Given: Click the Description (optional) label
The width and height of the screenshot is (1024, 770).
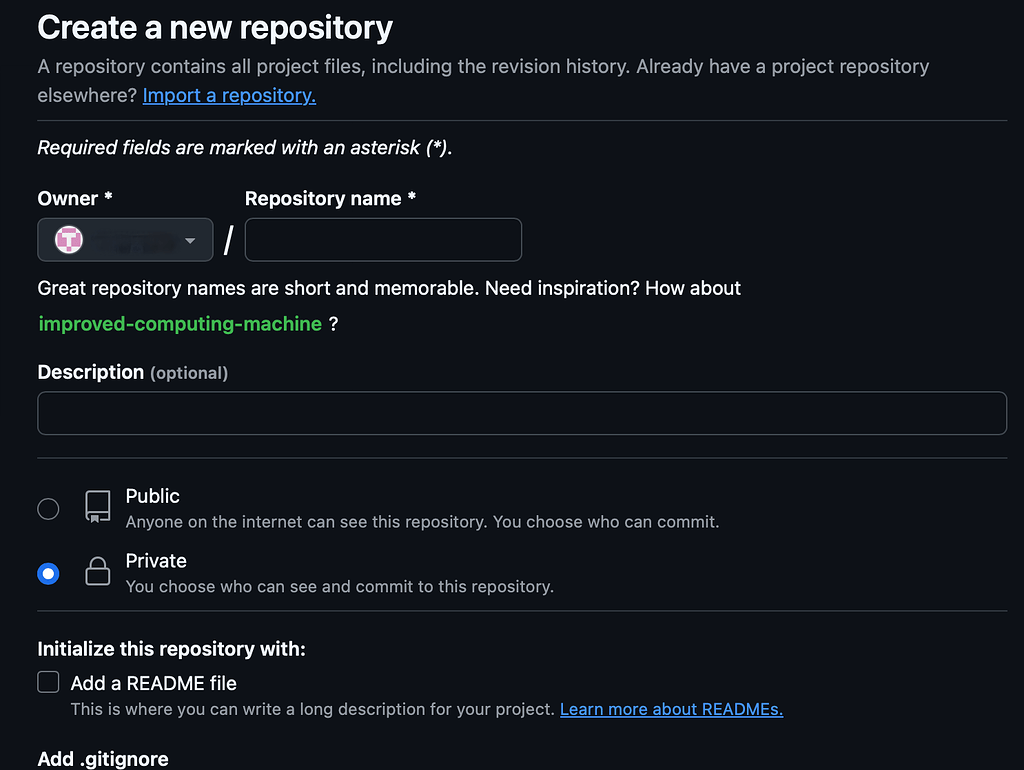Looking at the screenshot, I should point(133,372).
